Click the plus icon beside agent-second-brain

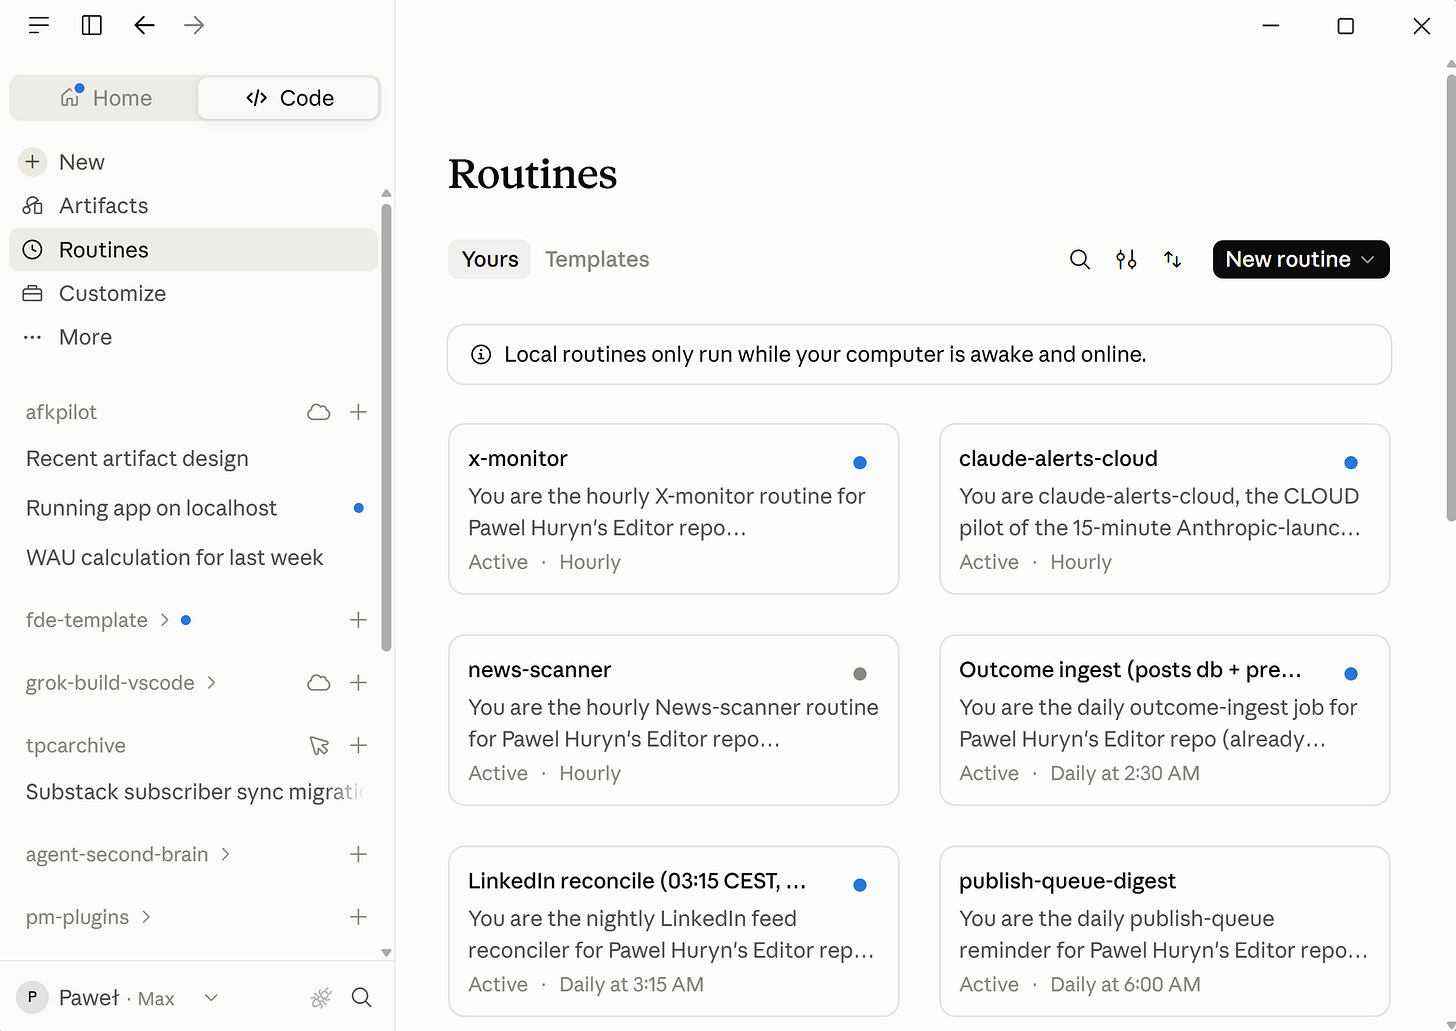pyautogui.click(x=359, y=854)
